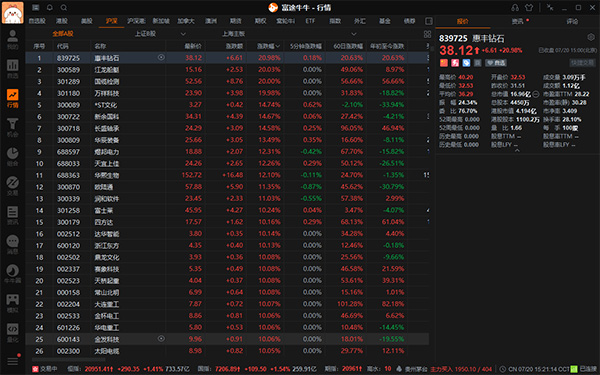Image resolution: width=600 pixels, height=375 pixels.
Task: Open the quant code icon in the sidebar
Action: [12, 332]
